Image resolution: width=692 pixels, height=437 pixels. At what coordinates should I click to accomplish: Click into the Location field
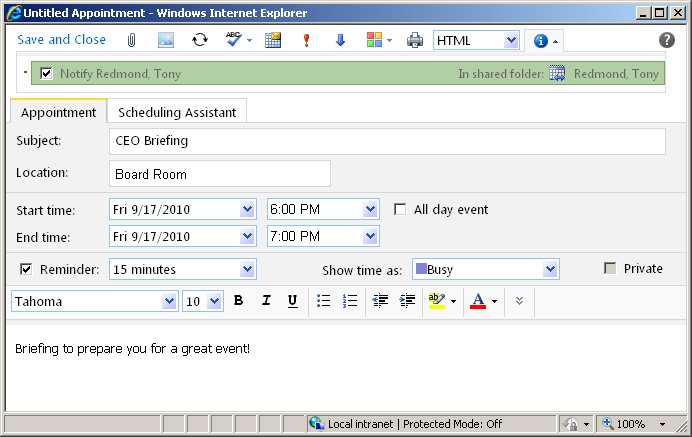(x=219, y=174)
